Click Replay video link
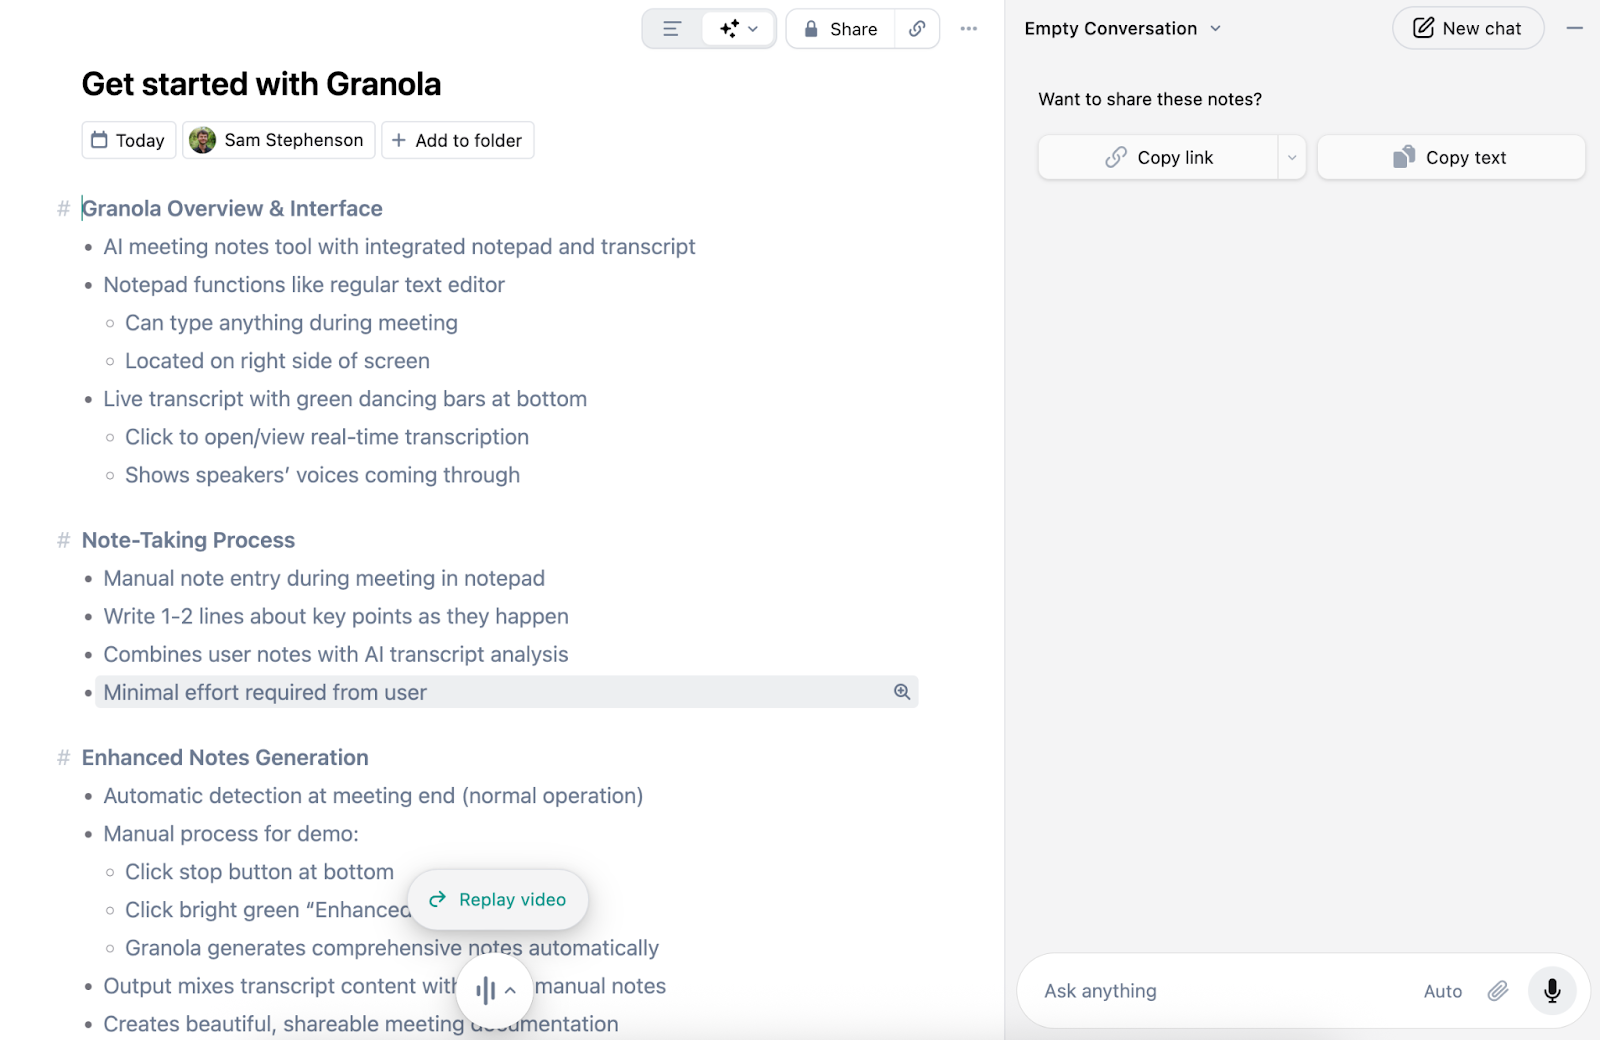Viewport: 1600px width, 1040px height. [x=498, y=900]
